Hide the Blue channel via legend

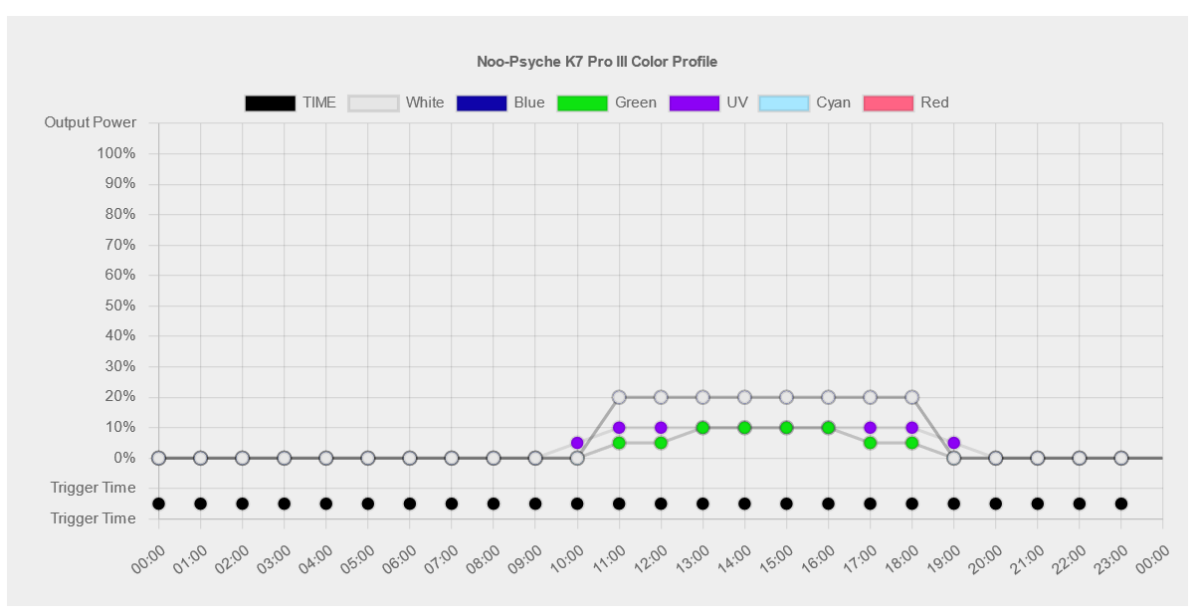[500, 103]
